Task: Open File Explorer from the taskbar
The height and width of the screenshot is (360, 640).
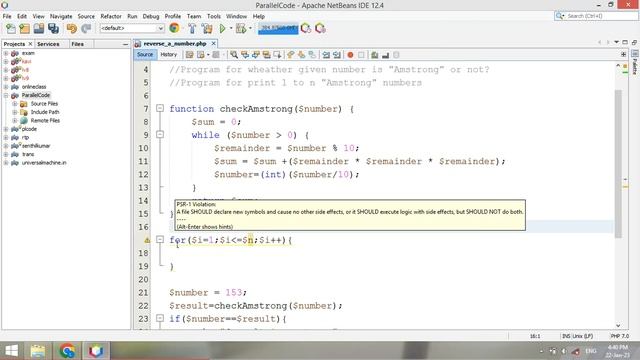Action: point(38,351)
